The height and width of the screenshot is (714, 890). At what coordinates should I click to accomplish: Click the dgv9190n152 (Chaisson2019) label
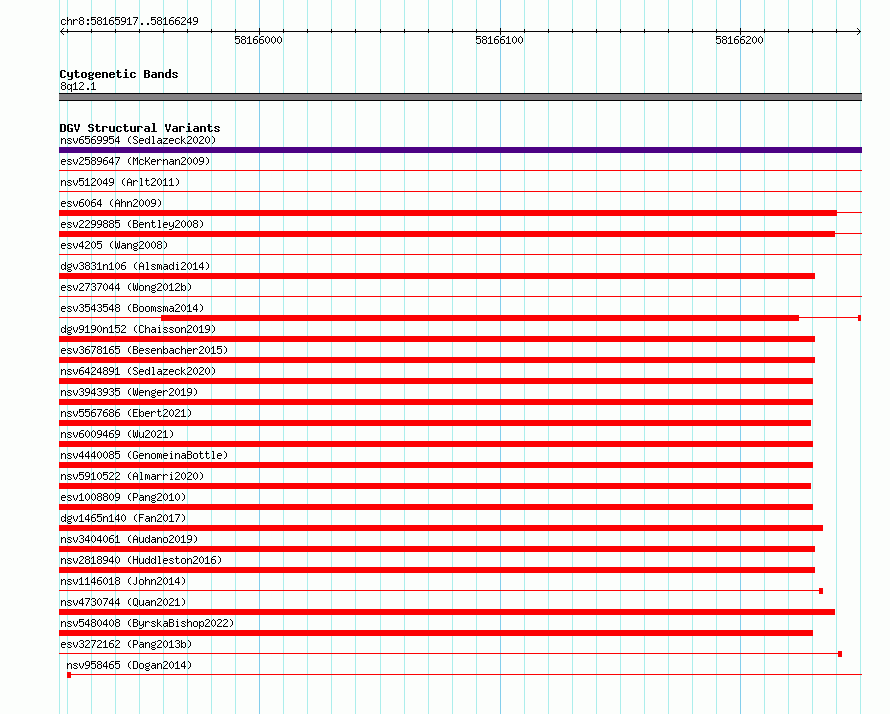click(138, 329)
